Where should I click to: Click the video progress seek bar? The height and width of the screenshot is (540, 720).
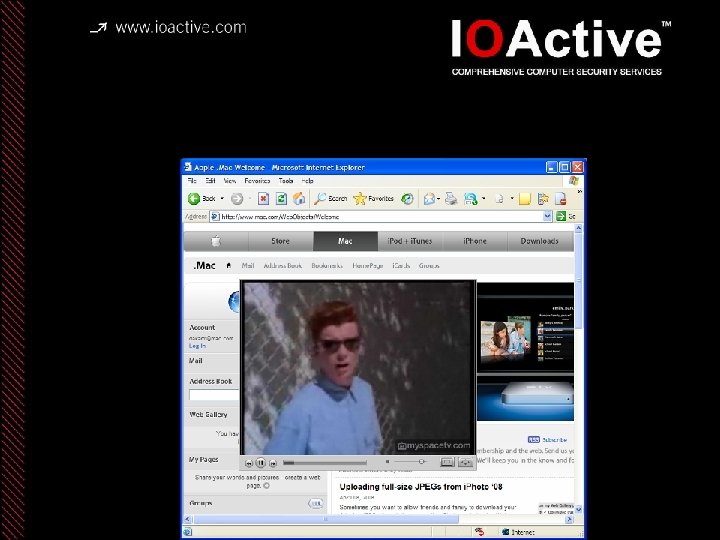click(325, 462)
